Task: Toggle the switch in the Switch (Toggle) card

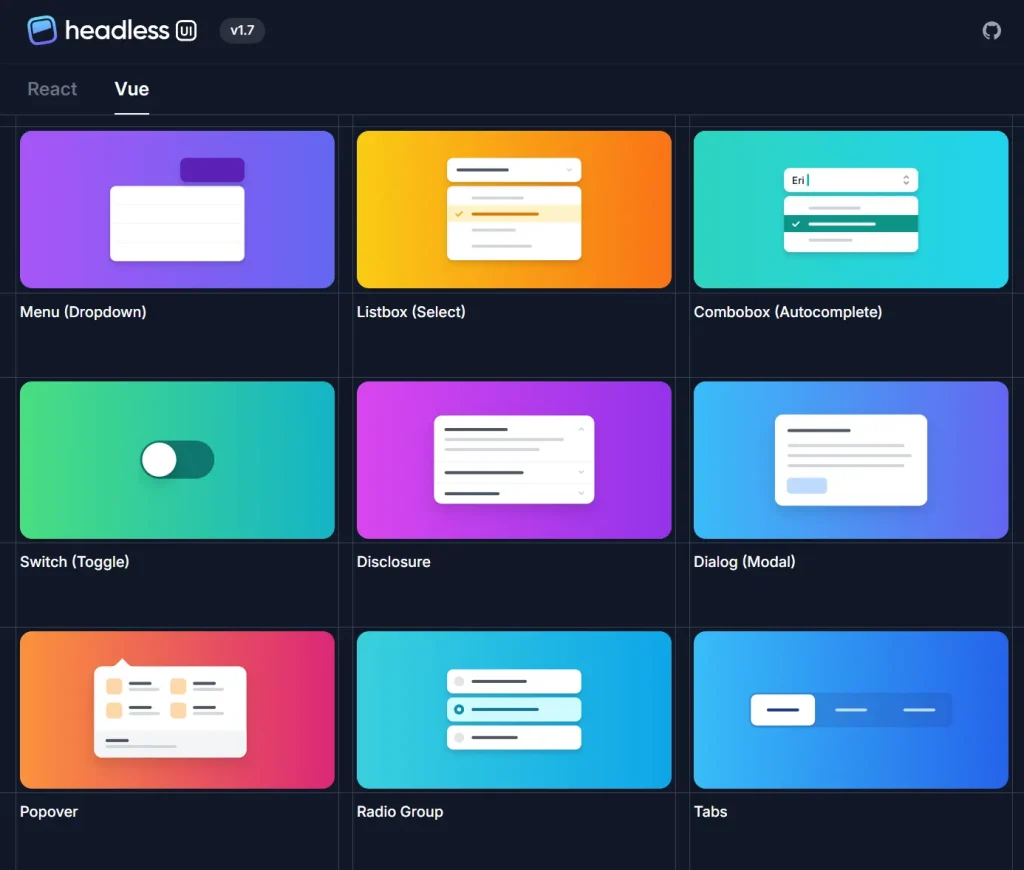Action: coord(177,460)
